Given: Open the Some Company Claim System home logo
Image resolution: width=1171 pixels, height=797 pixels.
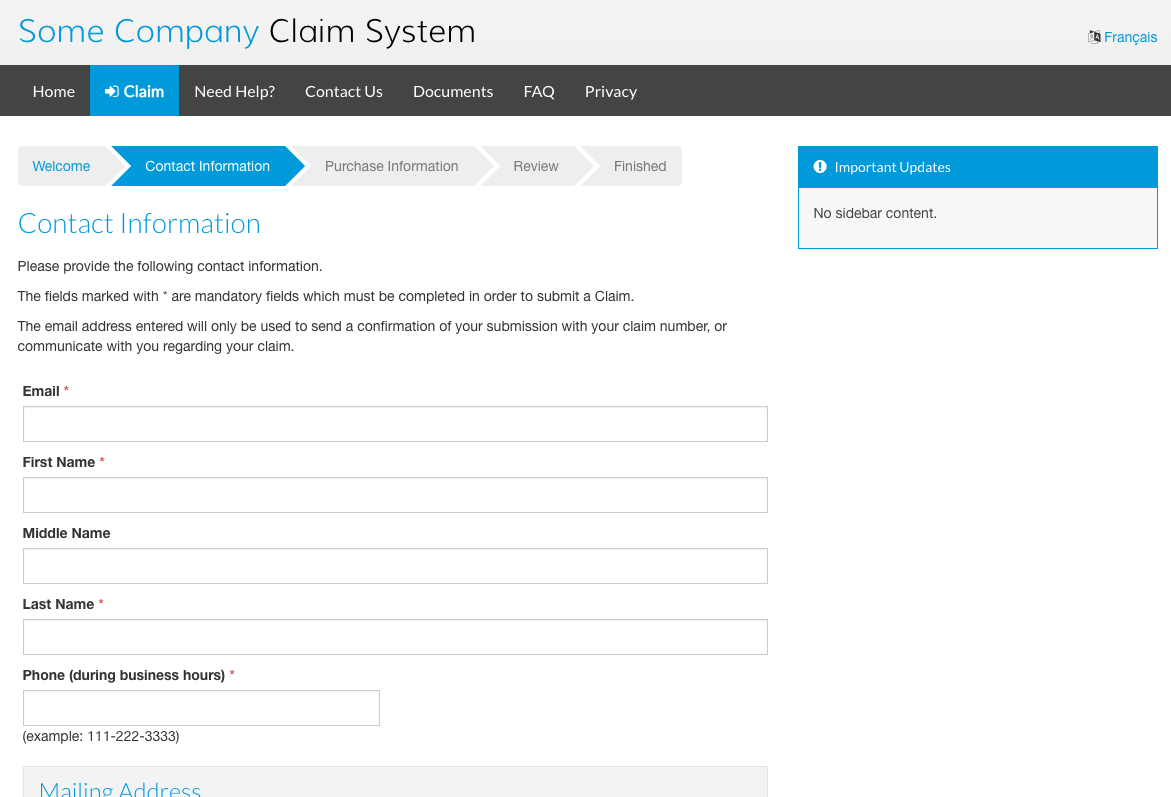Looking at the screenshot, I should click(x=246, y=31).
